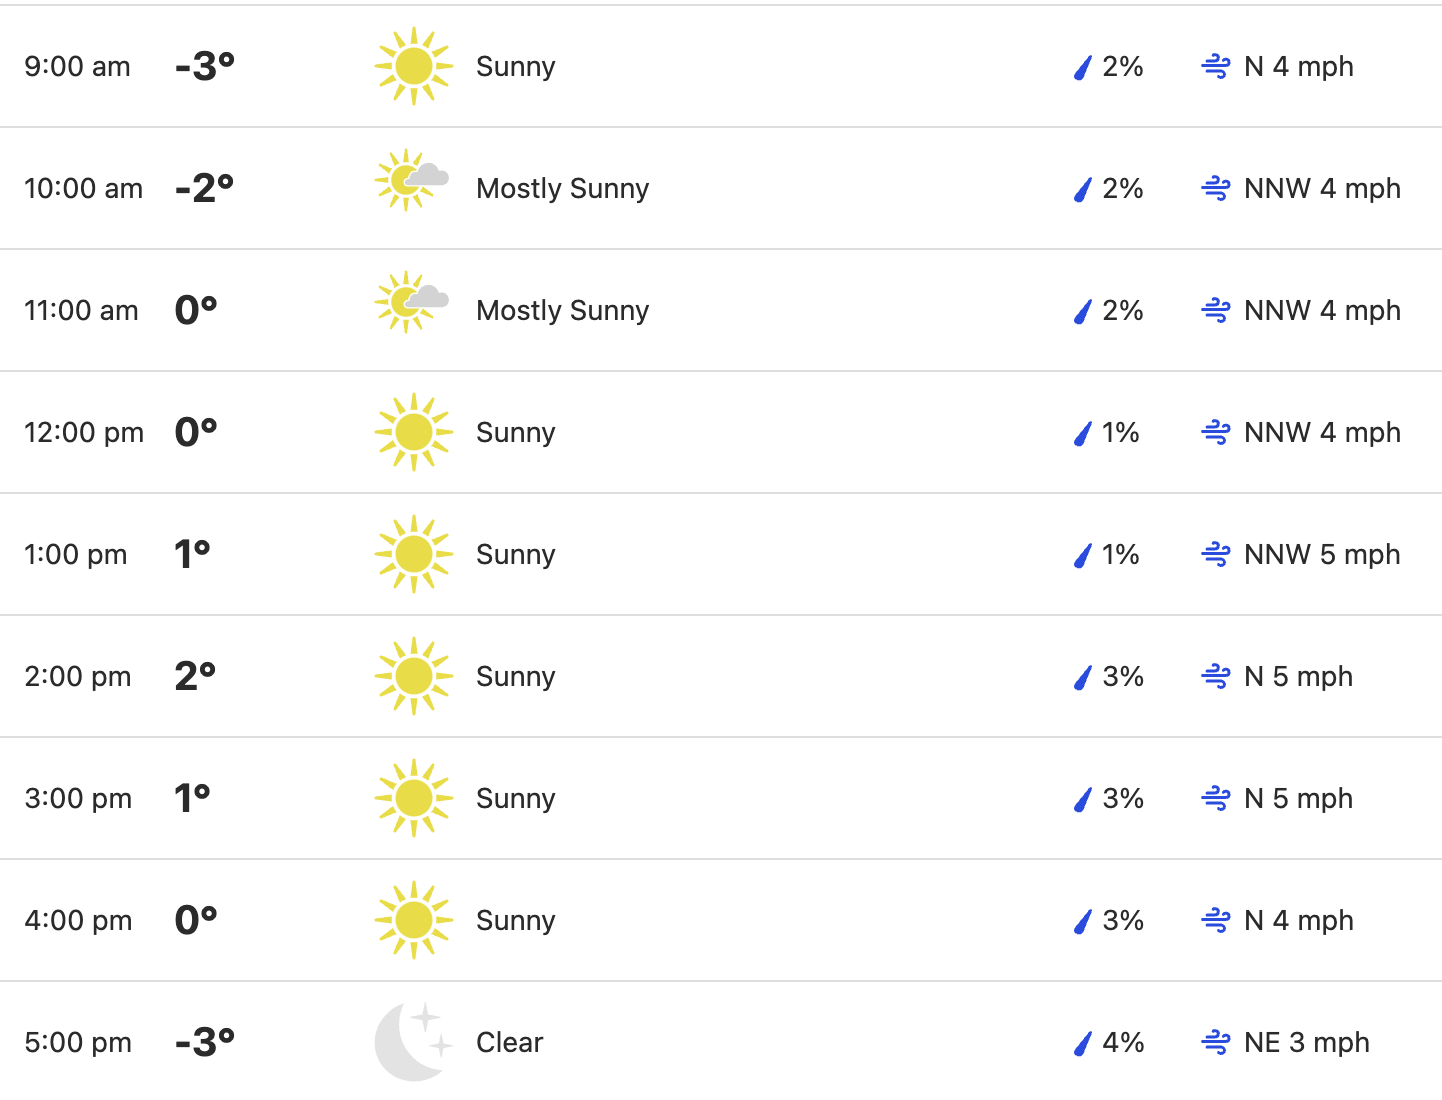The width and height of the screenshot is (1442, 1100).
Task: Click the -3° temperature at 5:00 pm
Action: pos(205,1042)
